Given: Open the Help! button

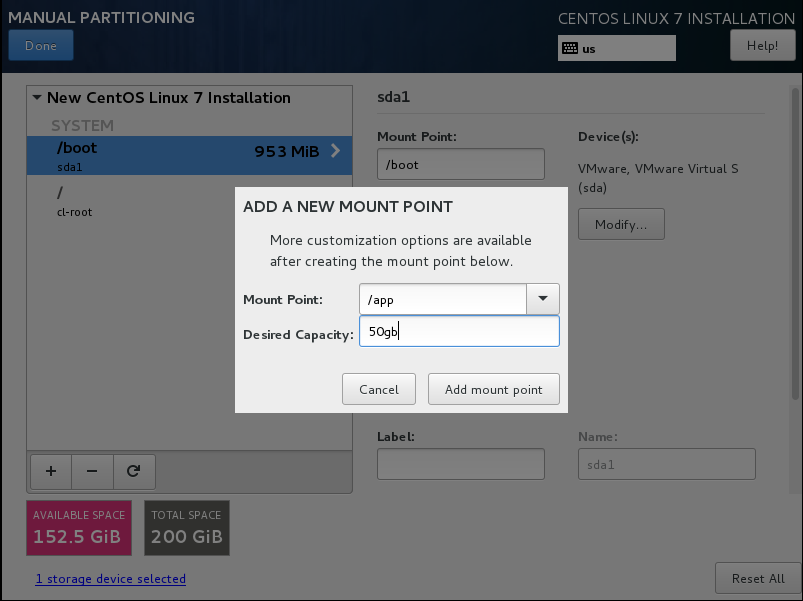Looking at the screenshot, I should tap(763, 46).
